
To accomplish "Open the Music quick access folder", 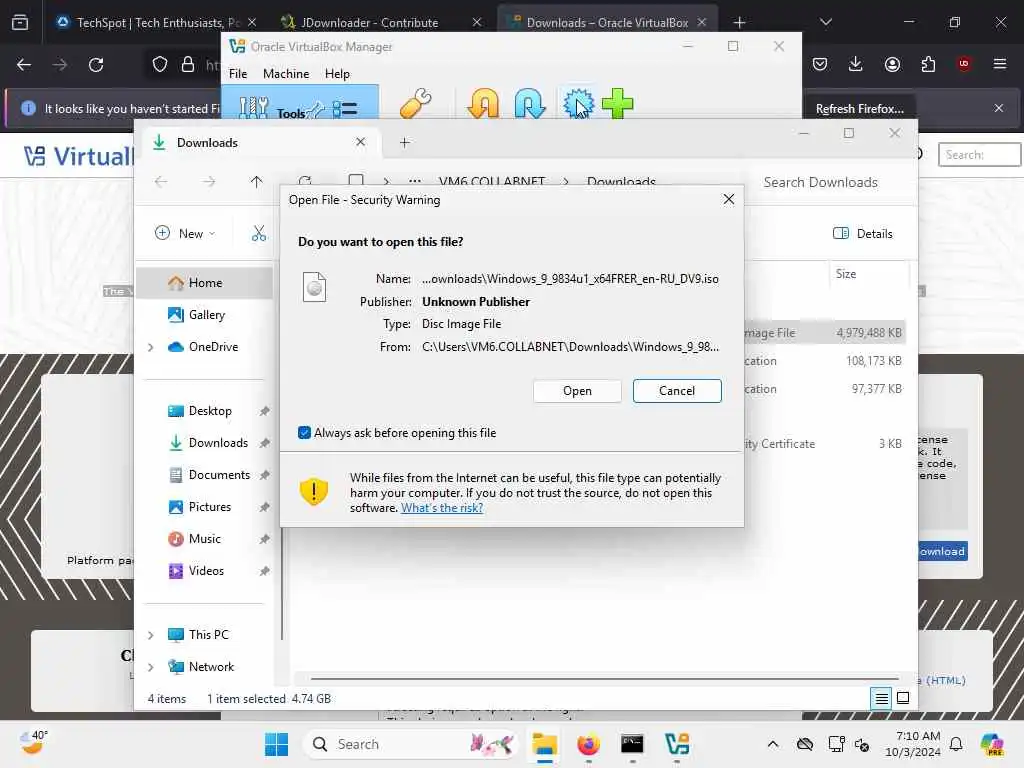I will 204,539.
